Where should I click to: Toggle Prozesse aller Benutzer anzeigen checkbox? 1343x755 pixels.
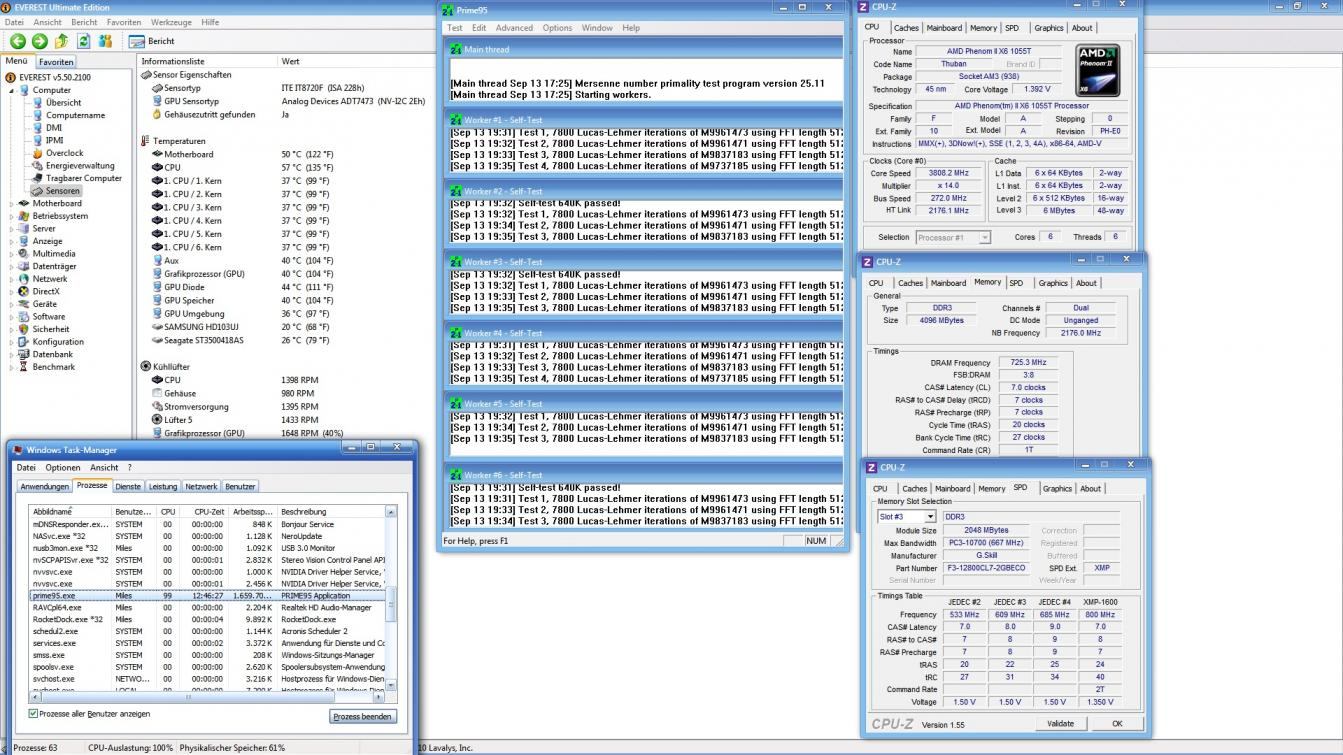[34, 714]
